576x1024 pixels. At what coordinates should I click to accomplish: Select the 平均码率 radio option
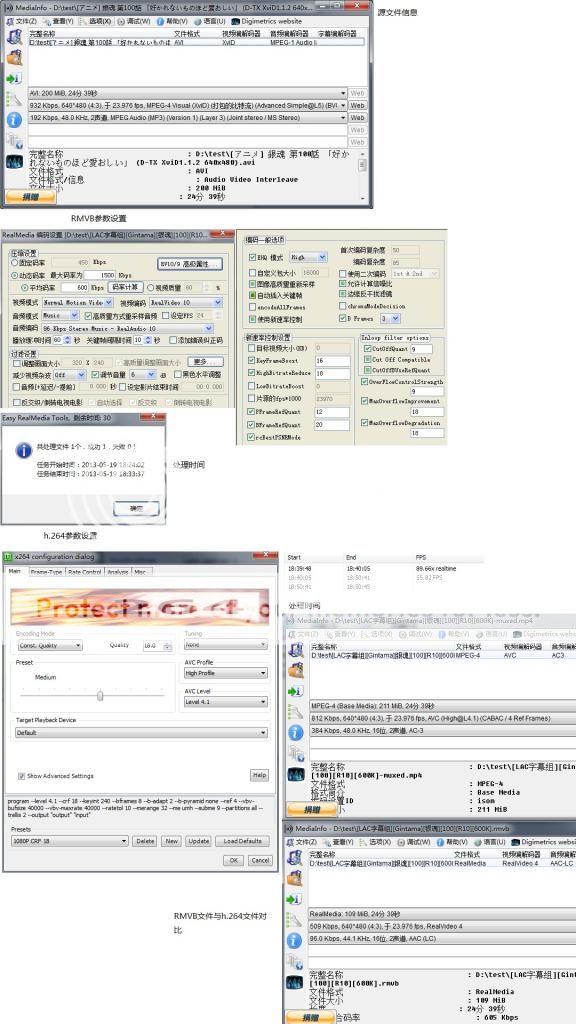coord(25,287)
